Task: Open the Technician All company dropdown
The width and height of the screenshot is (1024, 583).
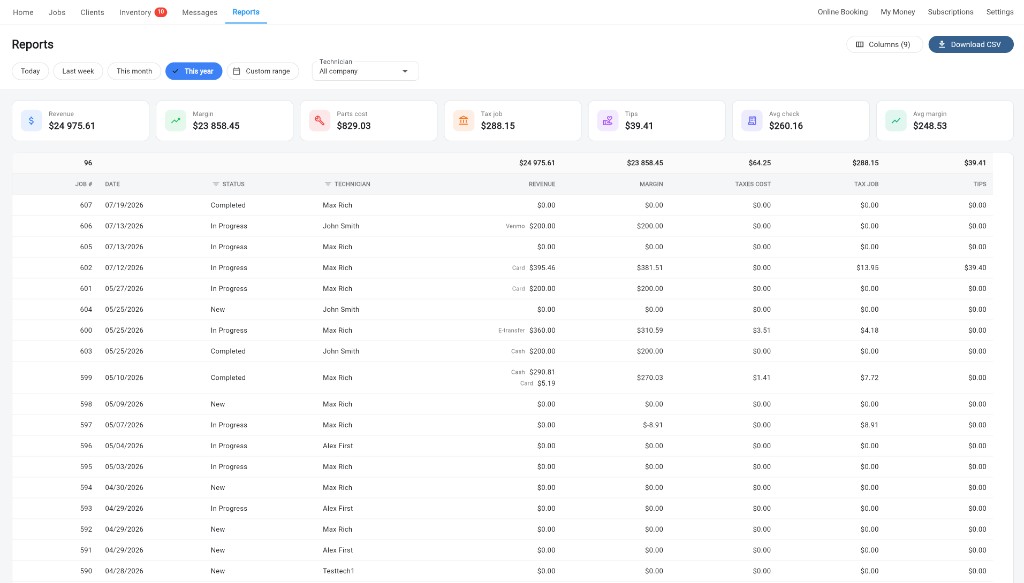Action: click(x=365, y=71)
